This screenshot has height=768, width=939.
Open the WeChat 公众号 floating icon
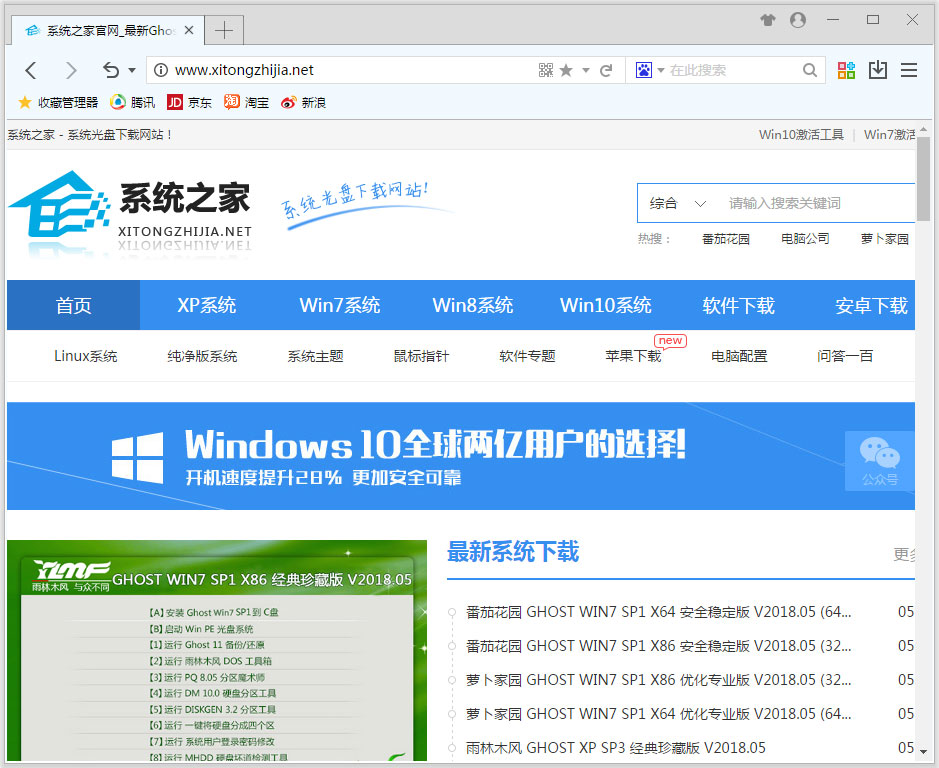(x=879, y=461)
